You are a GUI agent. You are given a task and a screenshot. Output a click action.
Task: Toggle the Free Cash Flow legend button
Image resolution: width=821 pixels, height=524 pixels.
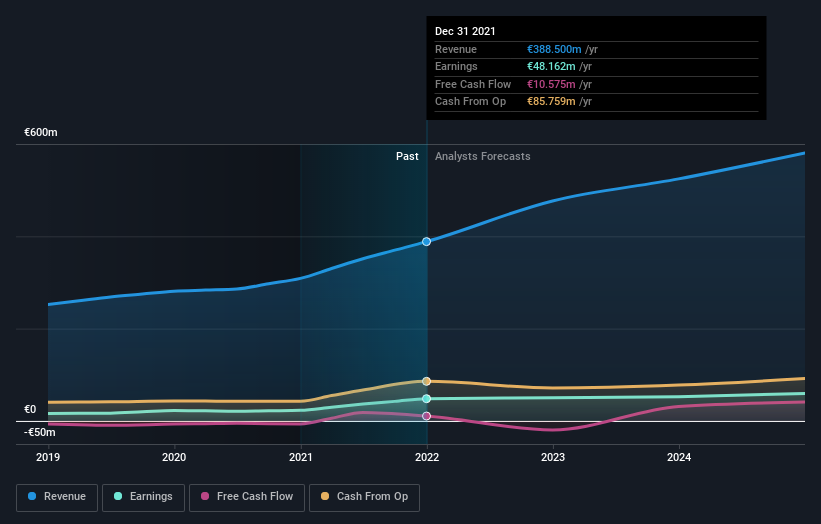pos(247,497)
